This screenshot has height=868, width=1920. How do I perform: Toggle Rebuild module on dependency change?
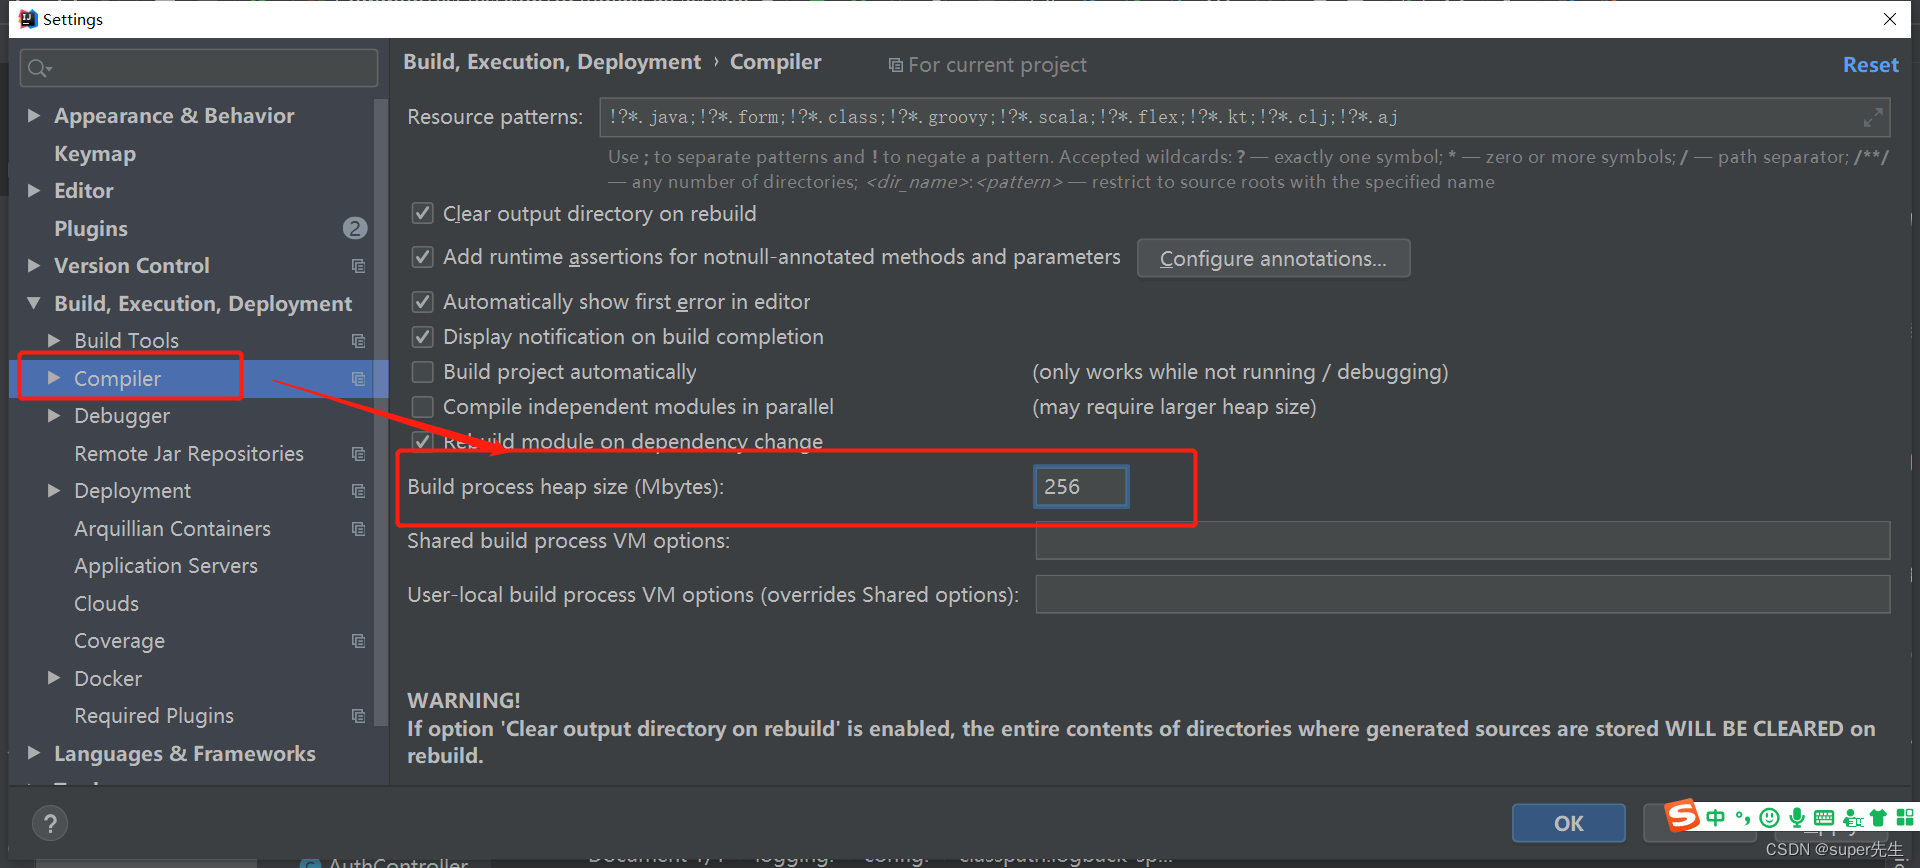423,441
